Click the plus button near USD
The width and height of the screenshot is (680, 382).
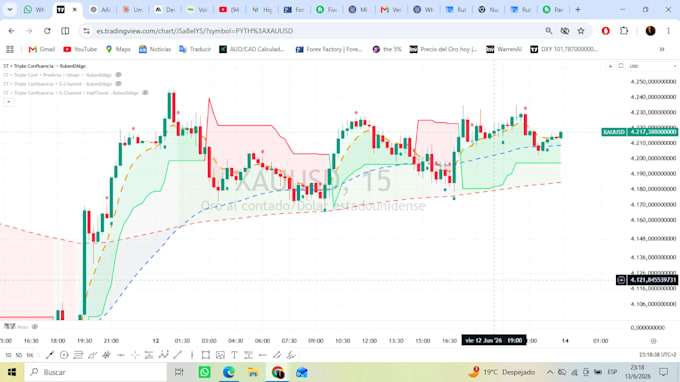point(610,66)
